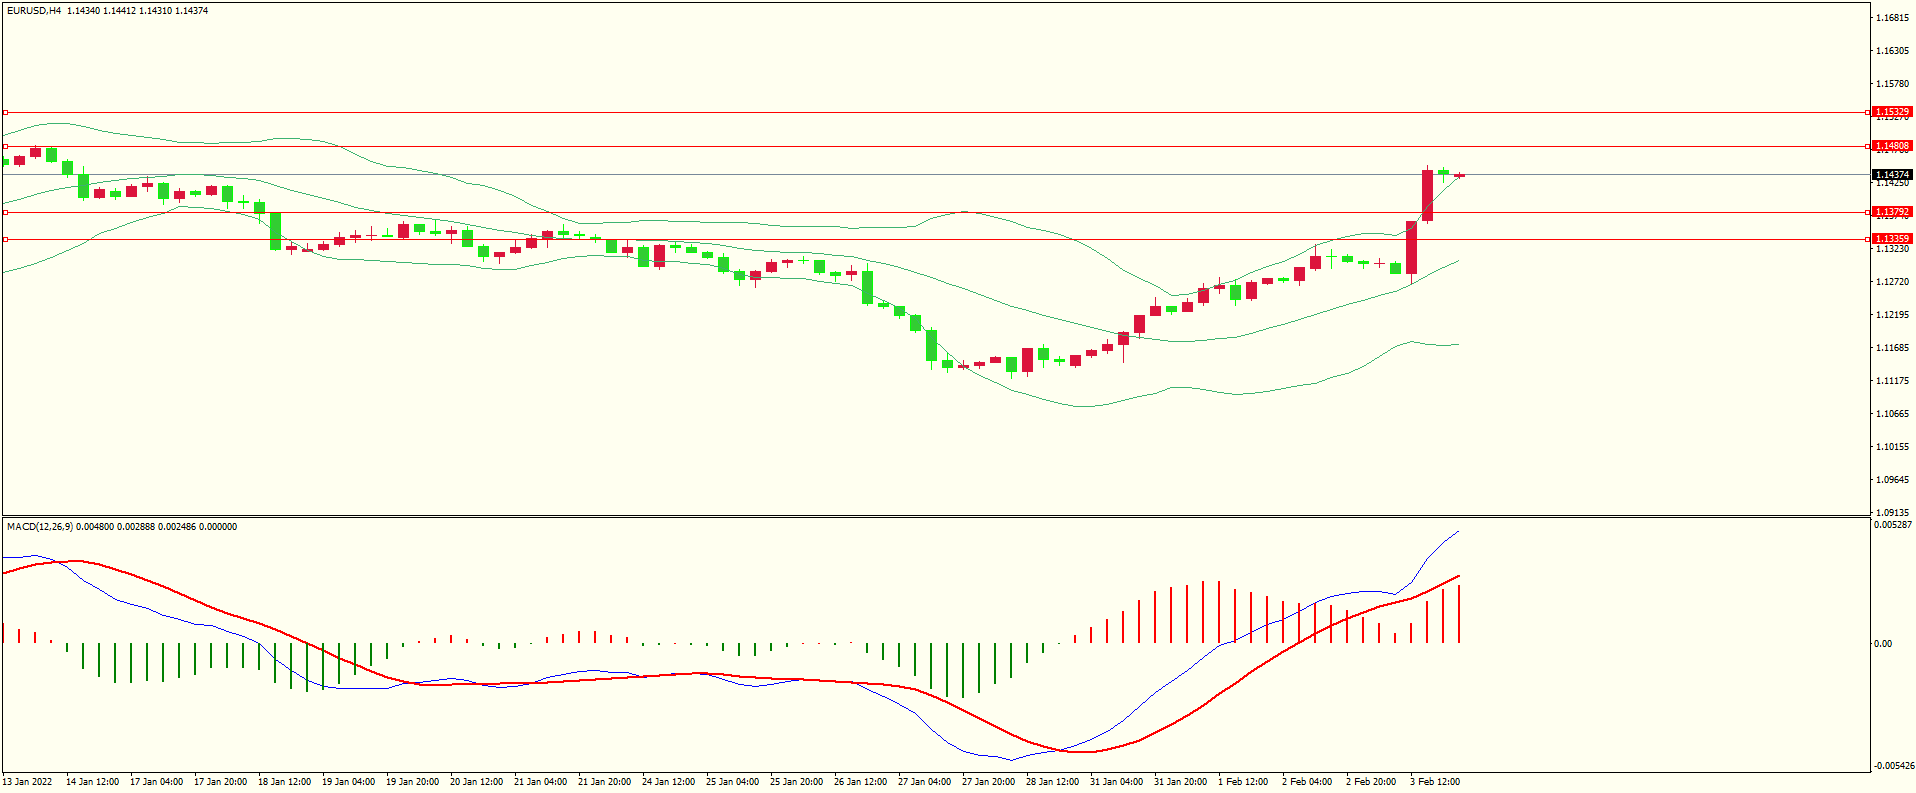Viewport: 1916px width, 793px height.
Task: Click the last red MACD histogram bar
Action: click(1459, 613)
